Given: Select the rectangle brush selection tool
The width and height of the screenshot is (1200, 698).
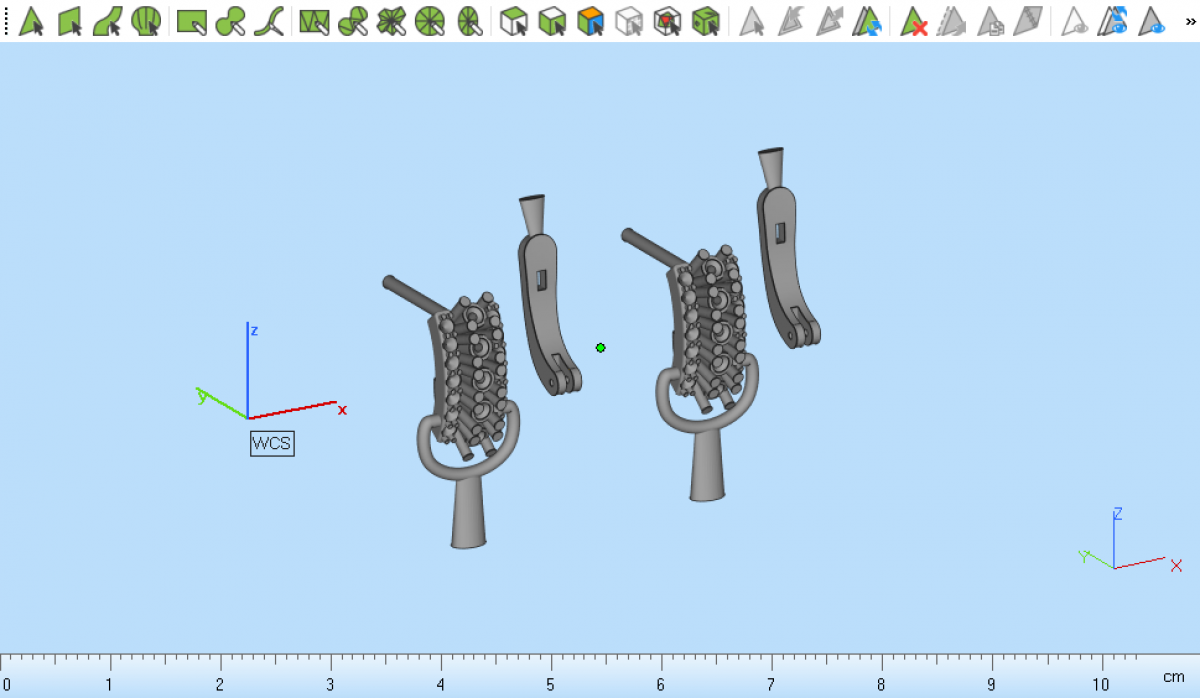Looking at the screenshot, I should (x=191, y=21).
